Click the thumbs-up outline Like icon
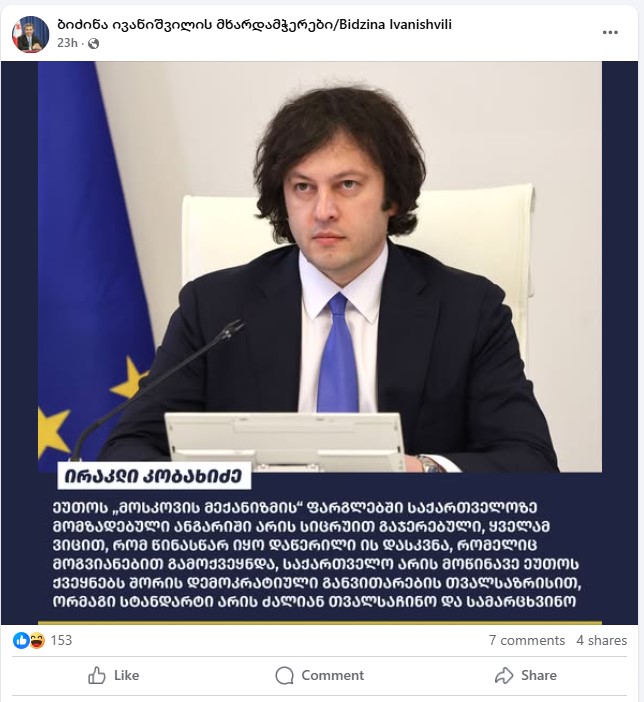This screenshot has height=702, width=644. pos(97,675)
